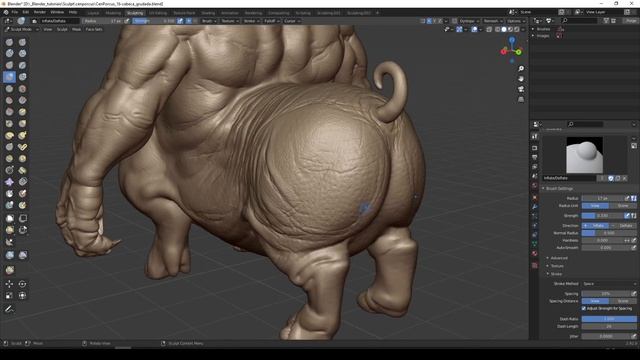Set Radius Unit to Scene
The height and width of the screenshot is (360, 640).
pyautogui.click(x=622, y=206)
